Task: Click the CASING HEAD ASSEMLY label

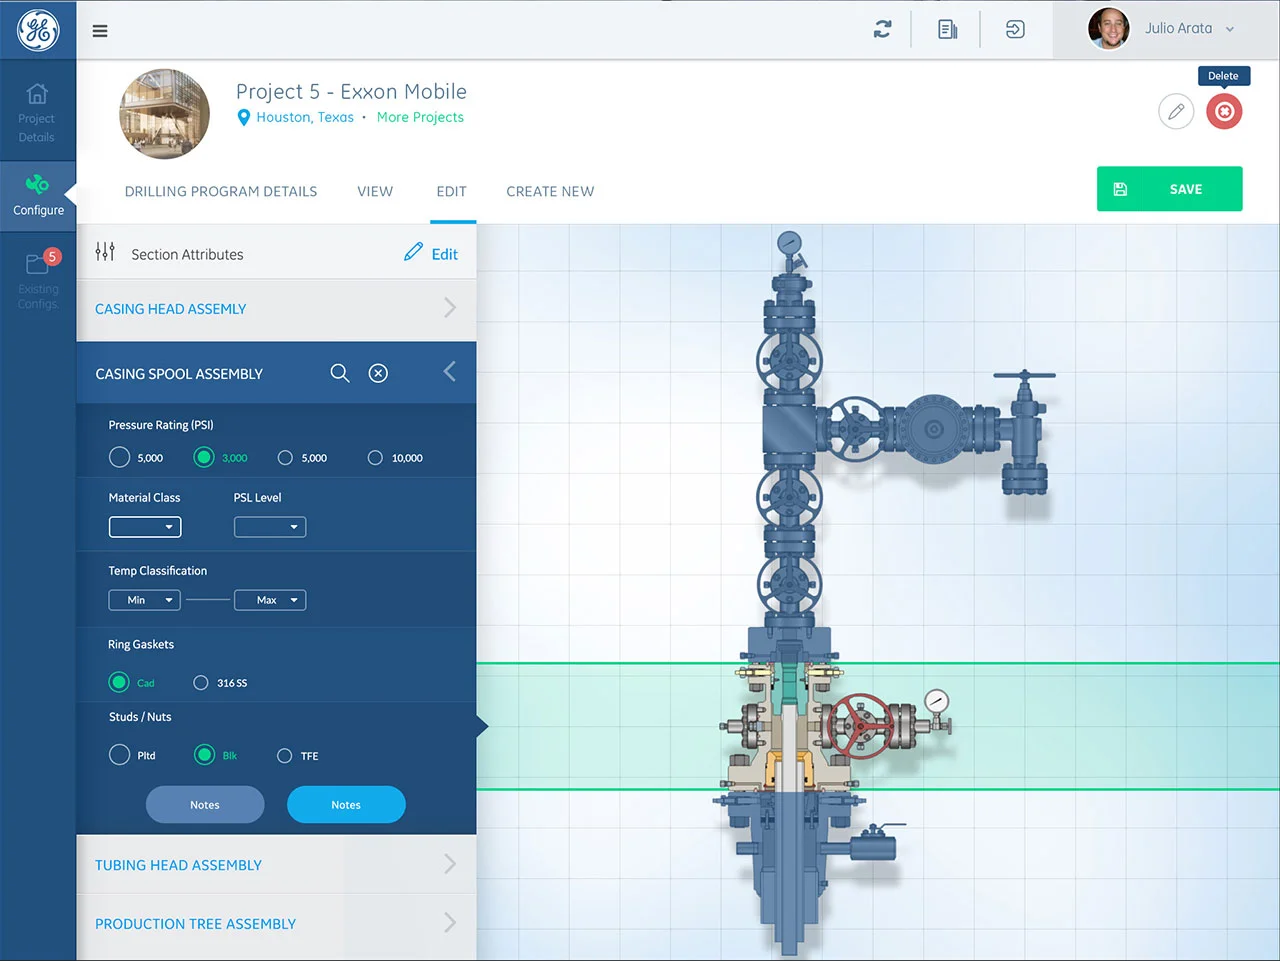Action: point(170,309)
